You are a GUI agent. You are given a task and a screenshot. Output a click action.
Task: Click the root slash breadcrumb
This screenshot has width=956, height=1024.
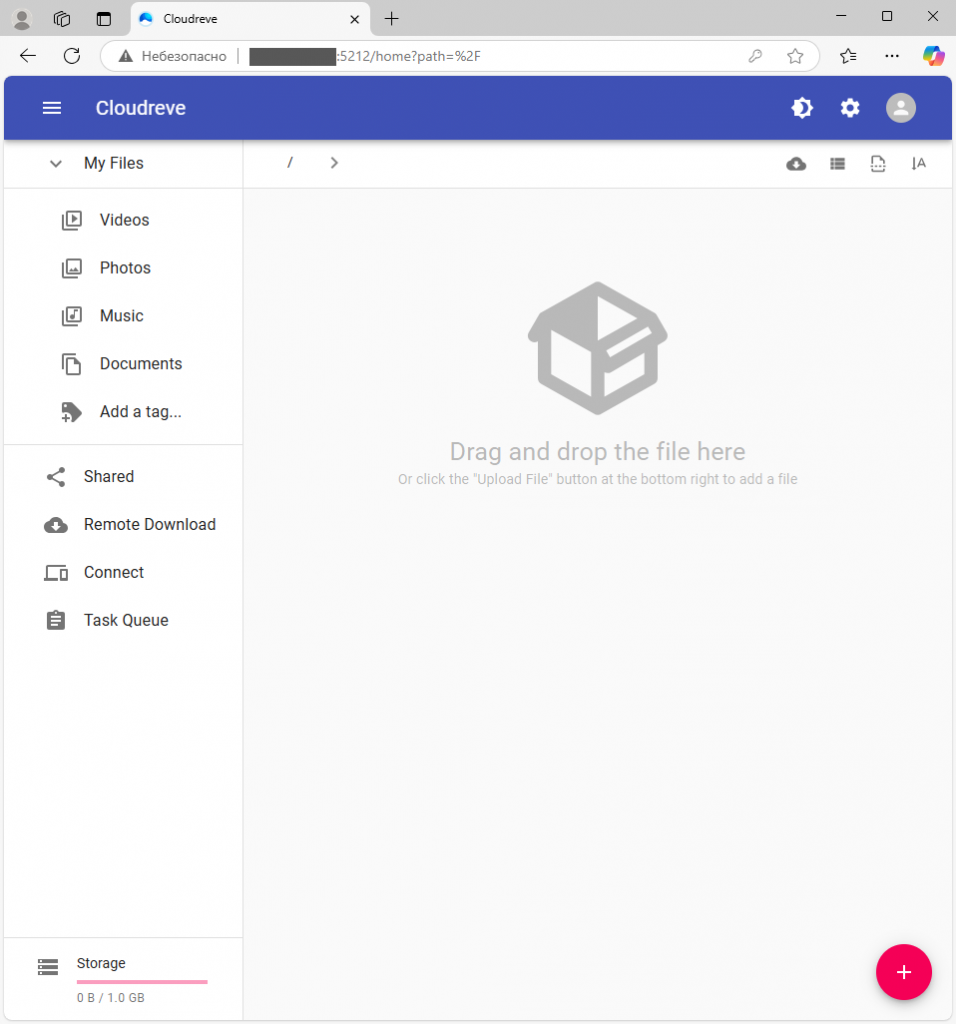click(290, 163)
